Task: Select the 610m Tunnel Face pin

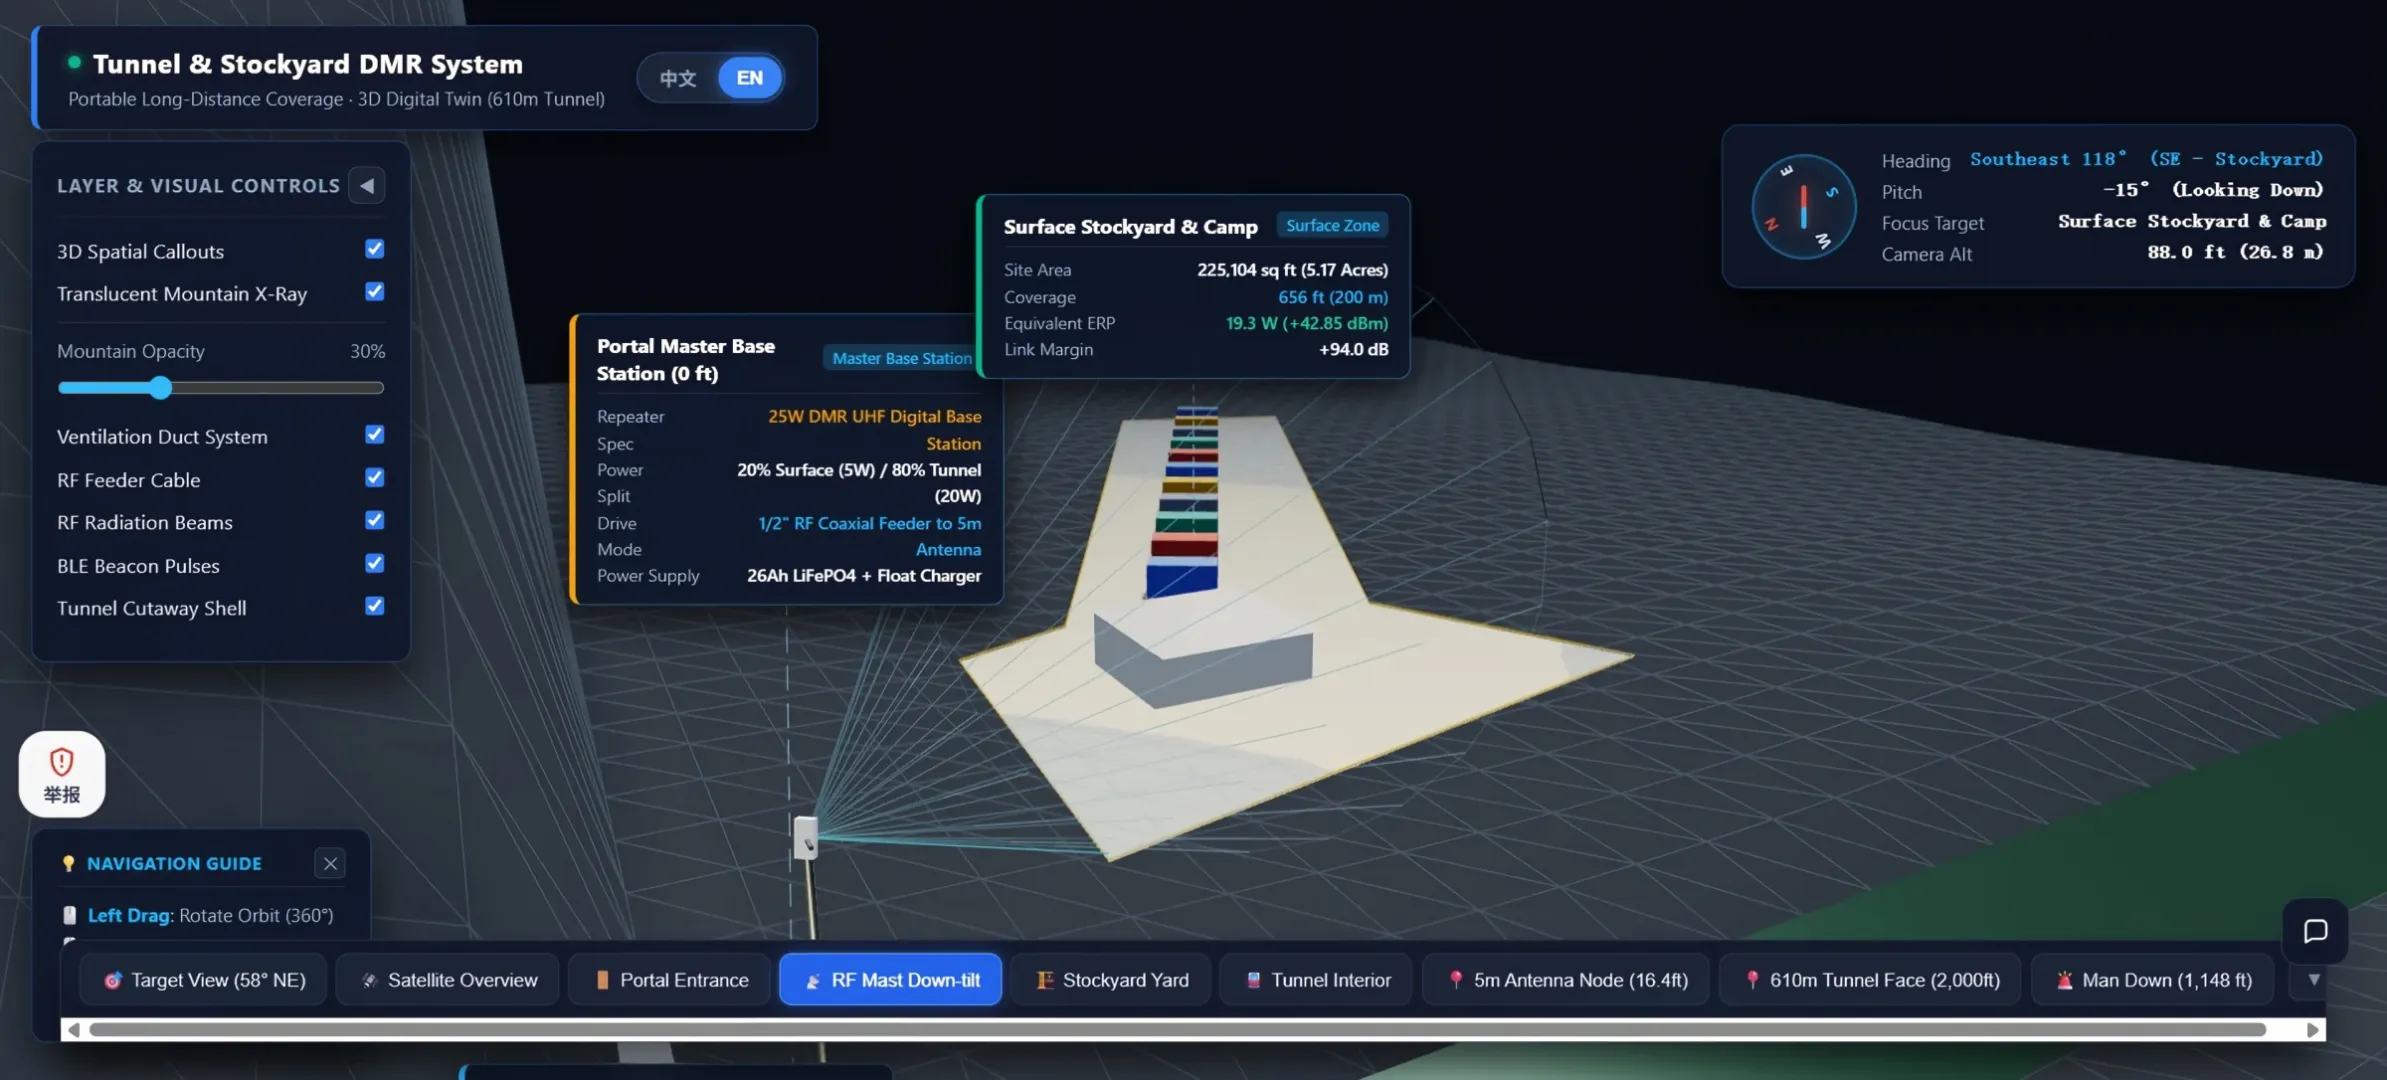Action: click(x=1871, y=980)
